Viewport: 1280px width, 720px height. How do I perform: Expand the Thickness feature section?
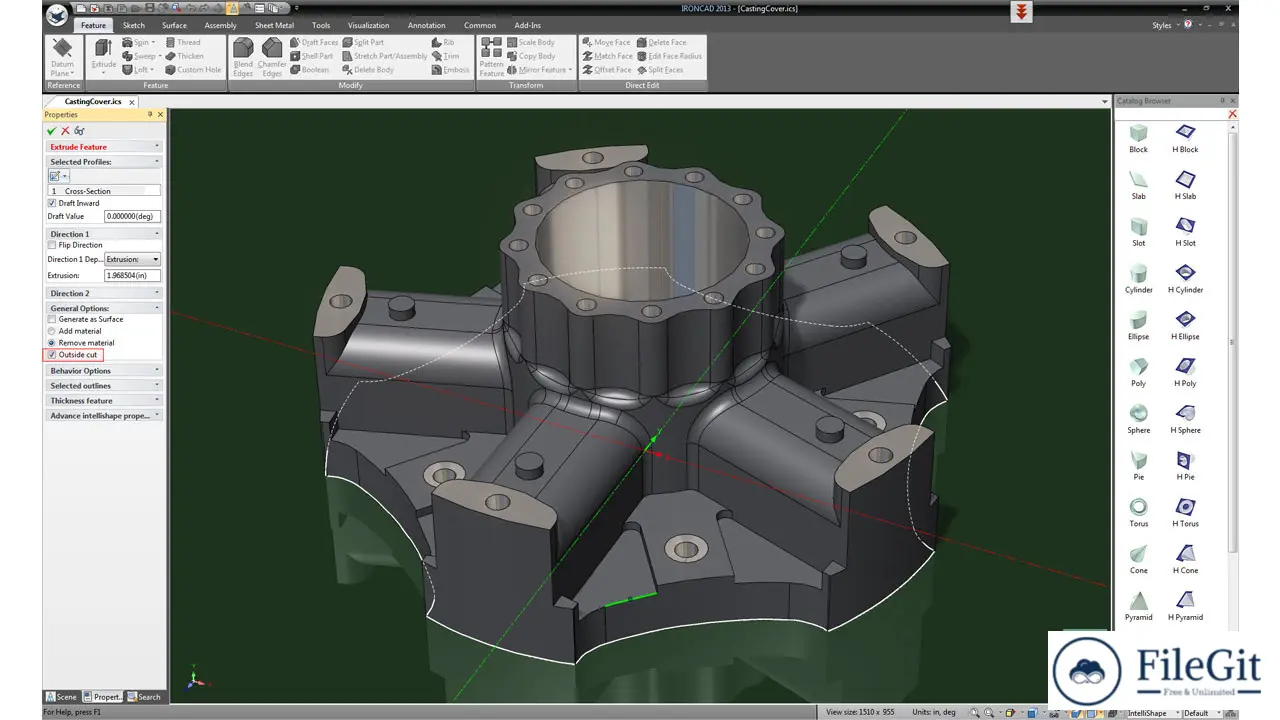pos(104,400)
